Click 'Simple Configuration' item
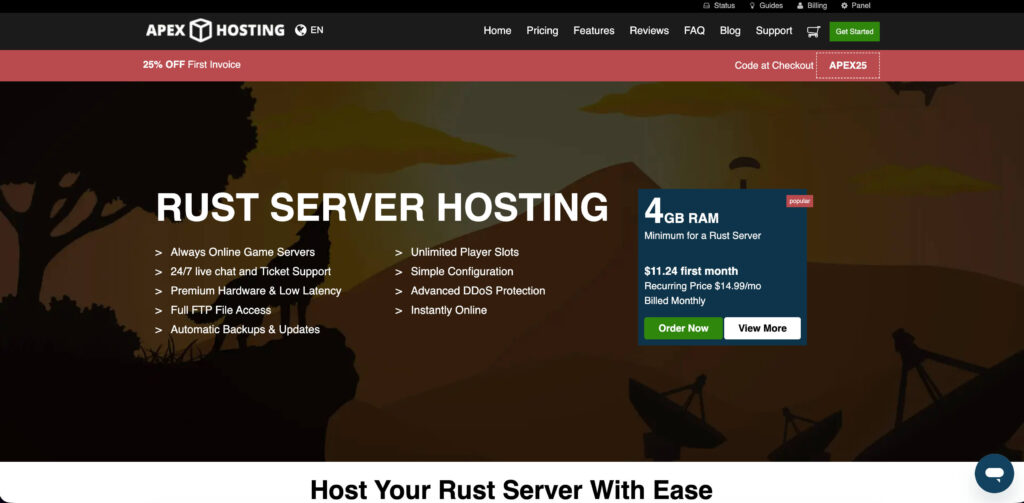The height and width of the screenshot is (503, 1024). point(462,271)
